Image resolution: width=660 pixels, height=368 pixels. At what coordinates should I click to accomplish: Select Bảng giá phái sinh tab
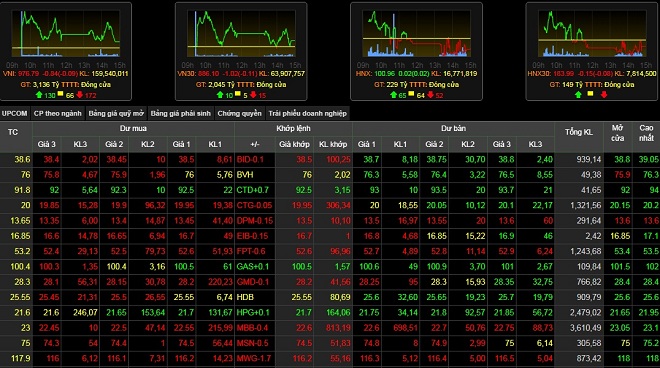tap(181, 113)
